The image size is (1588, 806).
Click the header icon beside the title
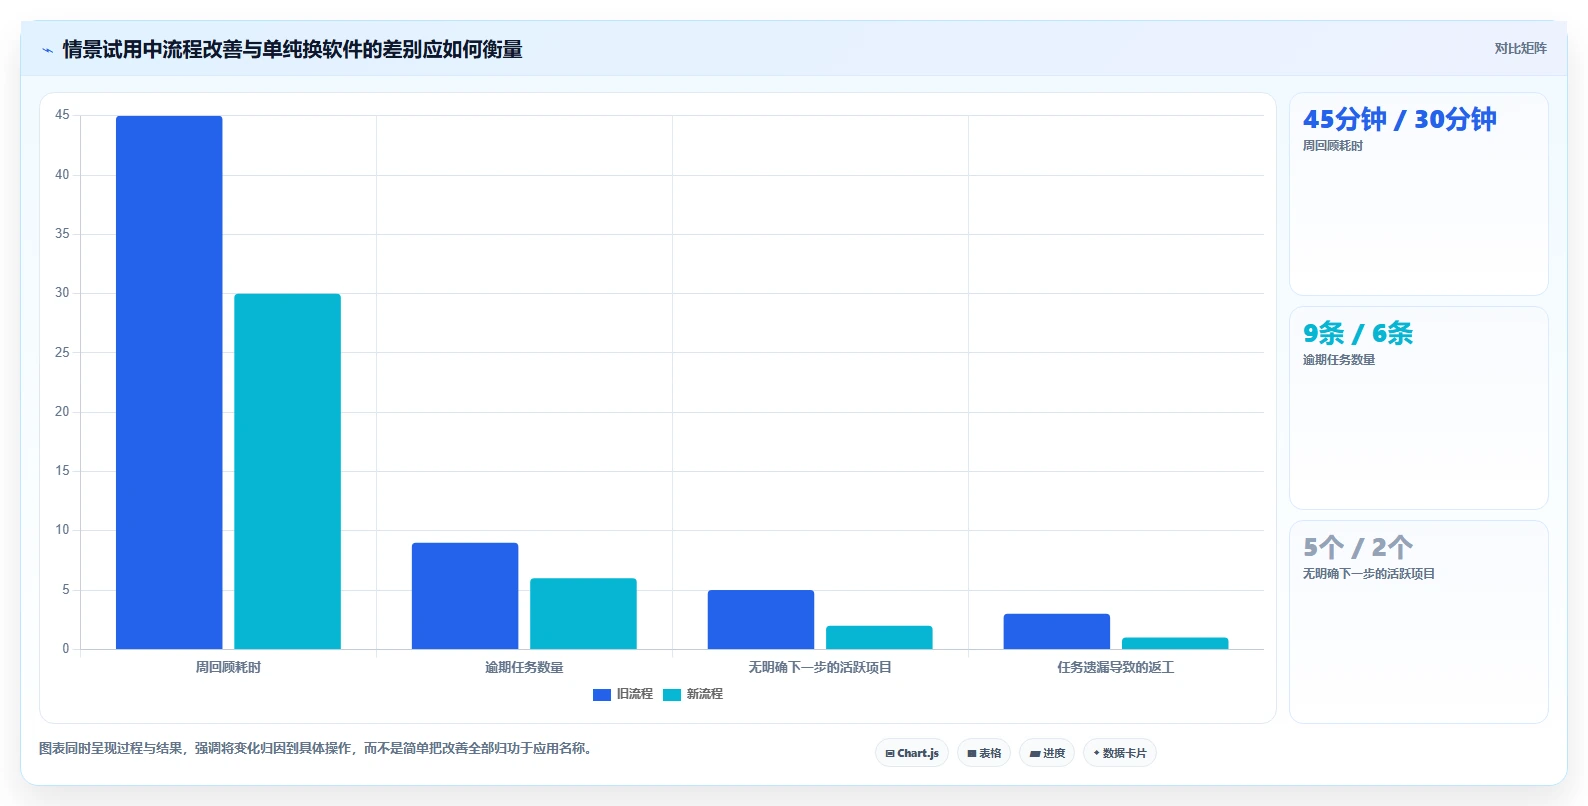click(x=47, y=50)
